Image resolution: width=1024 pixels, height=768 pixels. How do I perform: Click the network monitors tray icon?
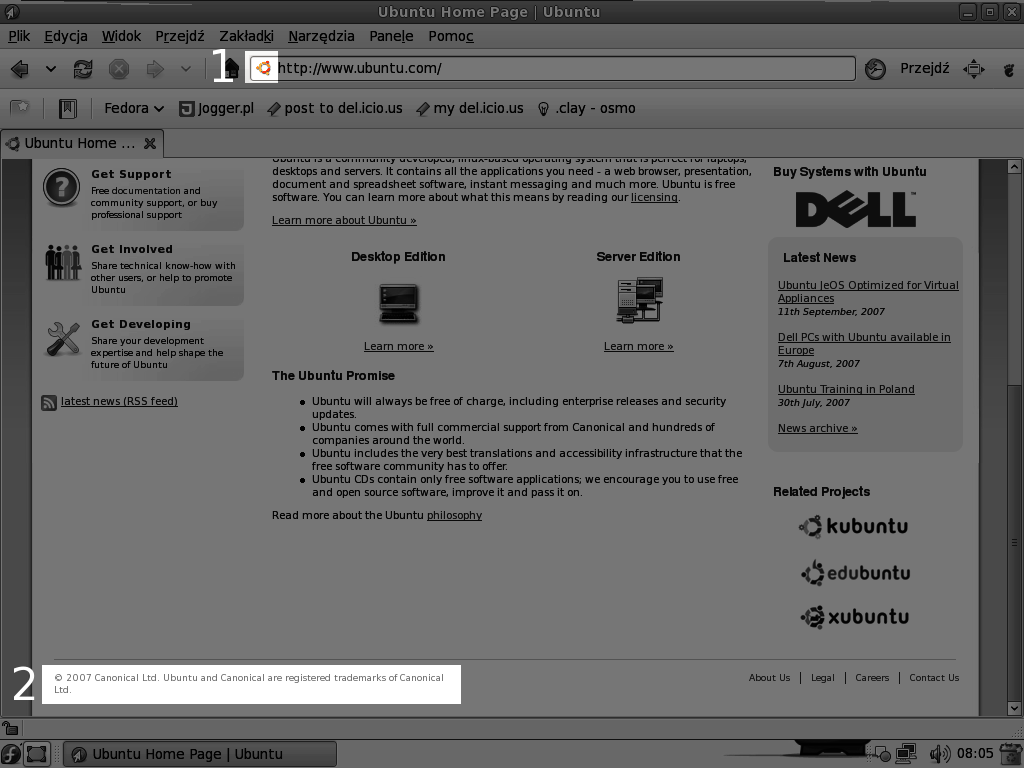(906, 754)
